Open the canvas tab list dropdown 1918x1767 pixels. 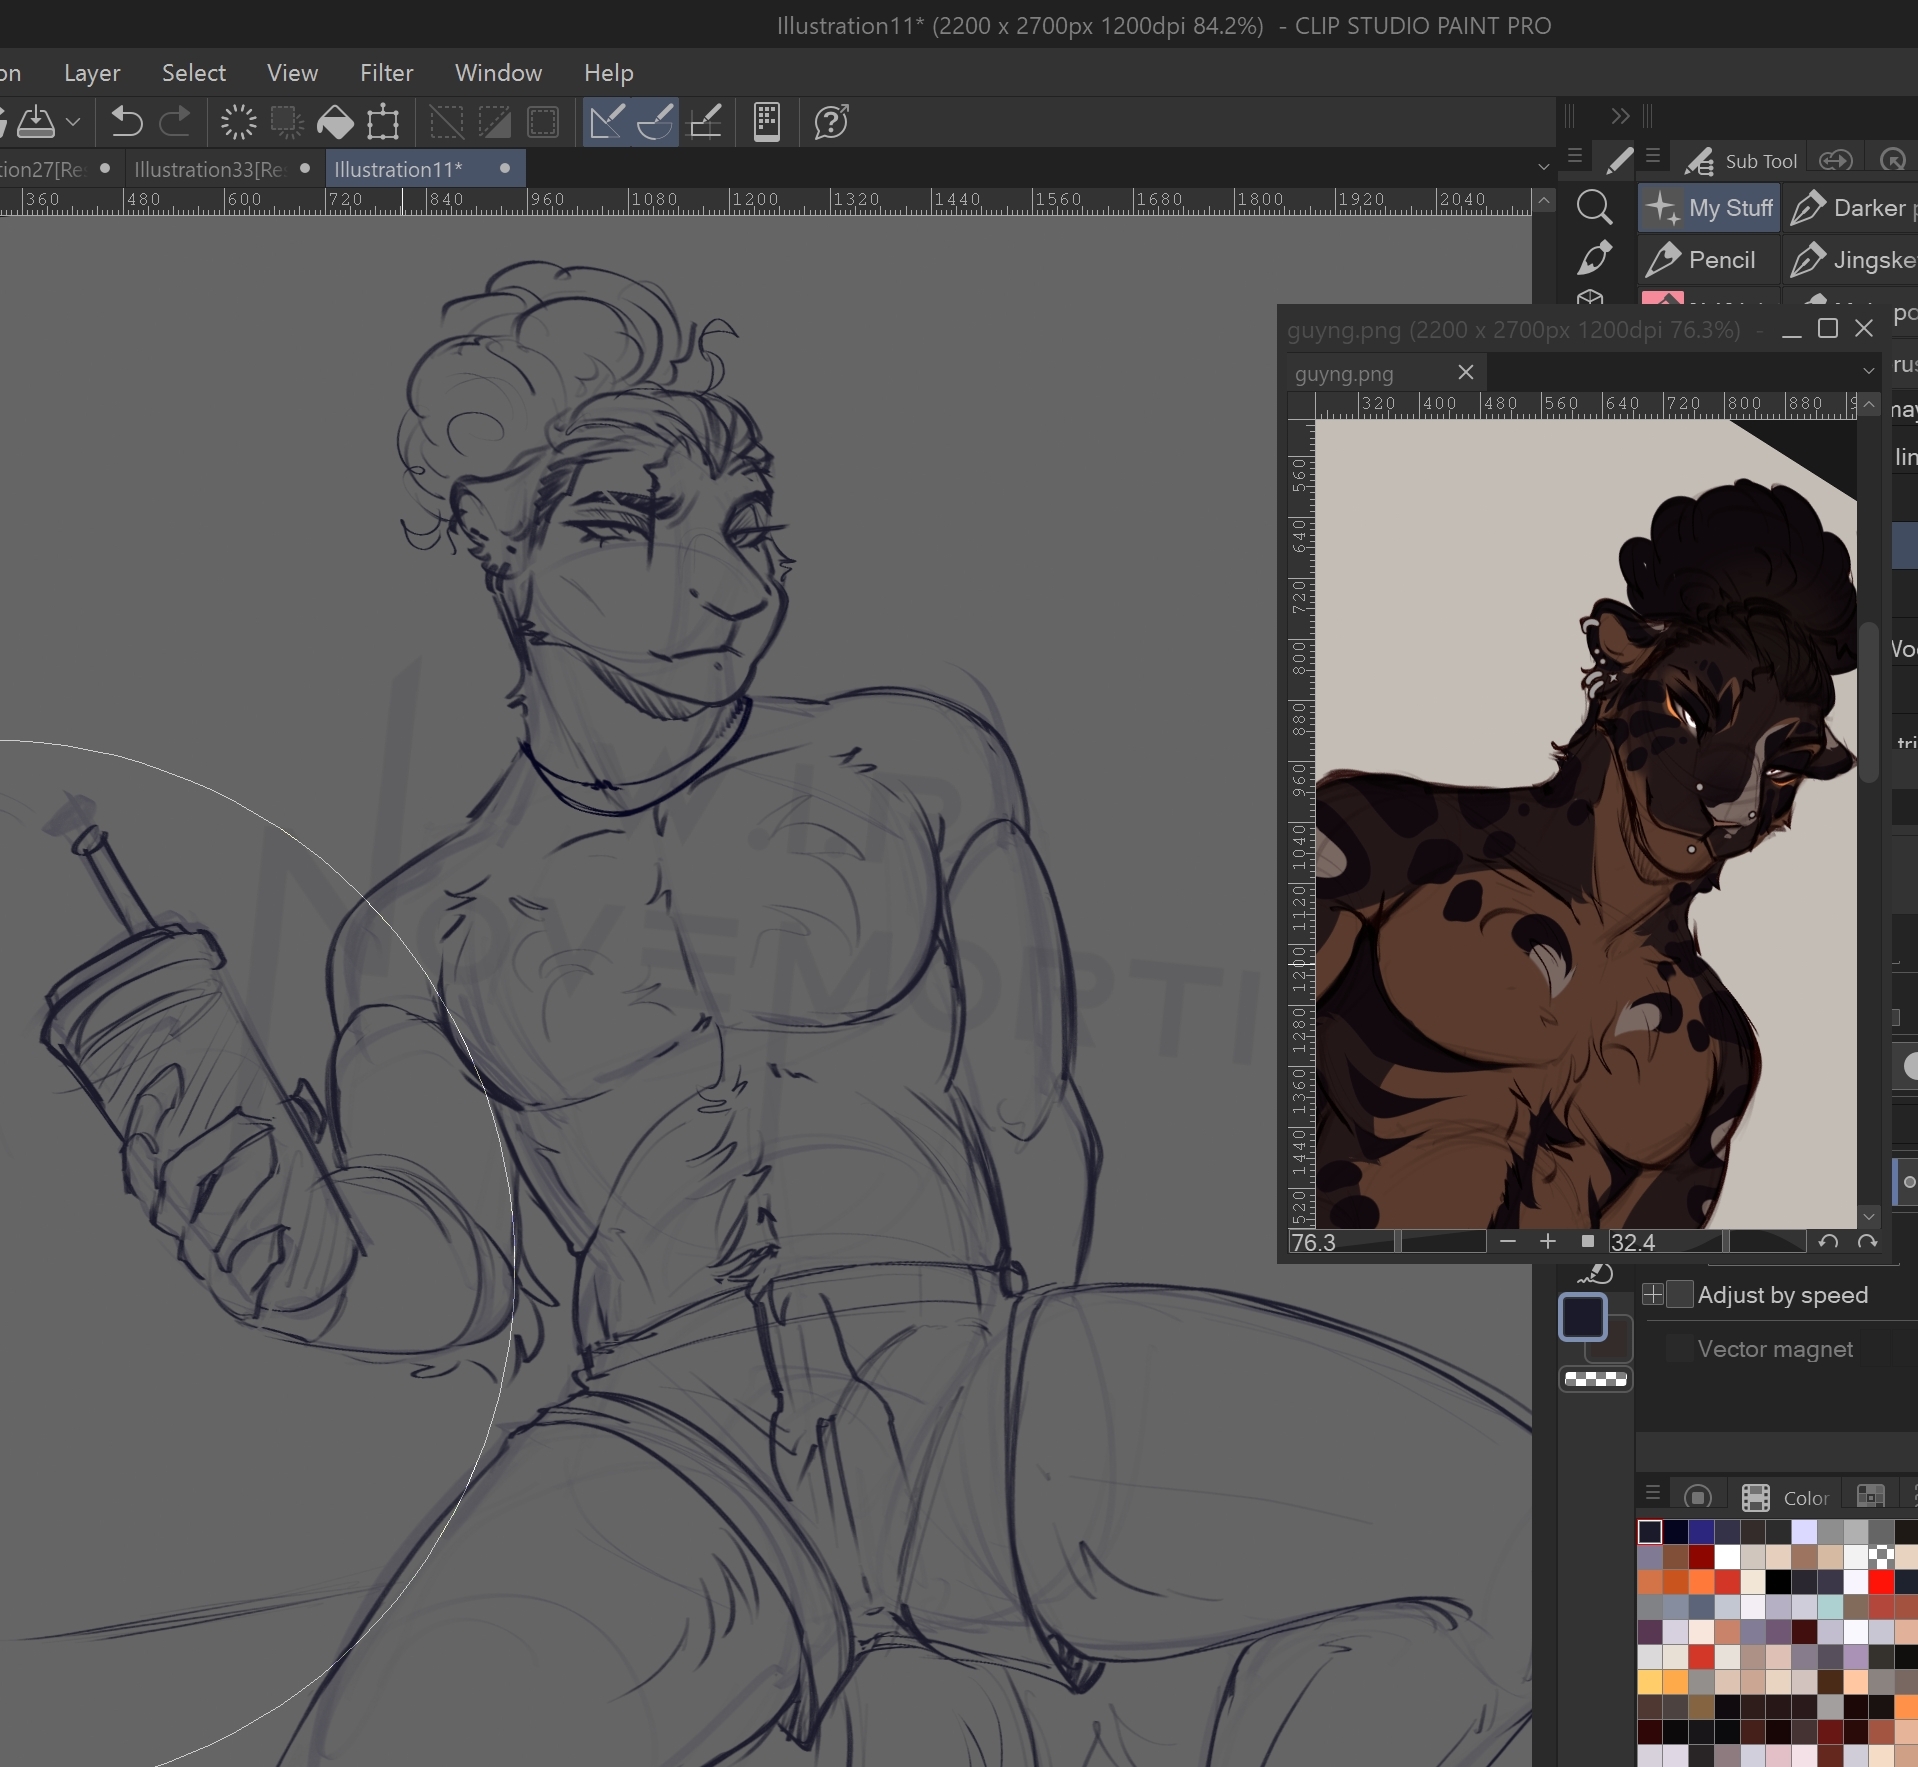pyautogui.click(x=1543, y=167)
